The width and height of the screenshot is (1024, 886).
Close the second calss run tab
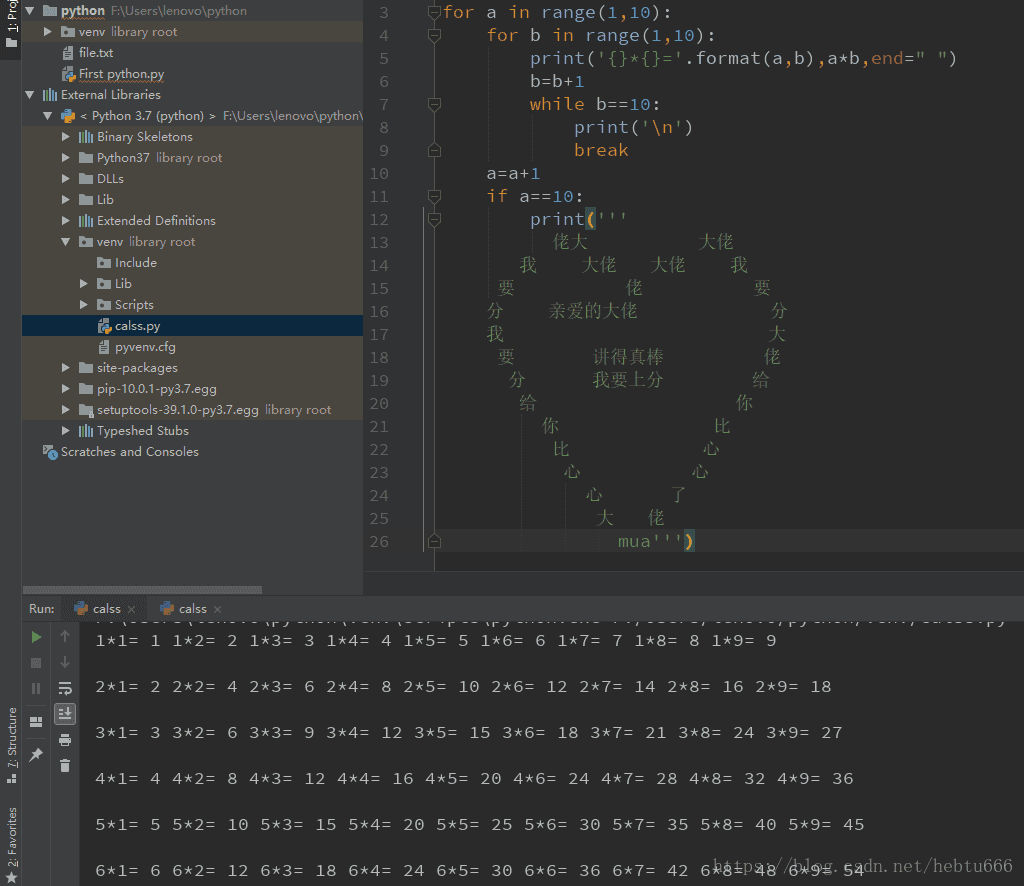[x=217, y=609]
